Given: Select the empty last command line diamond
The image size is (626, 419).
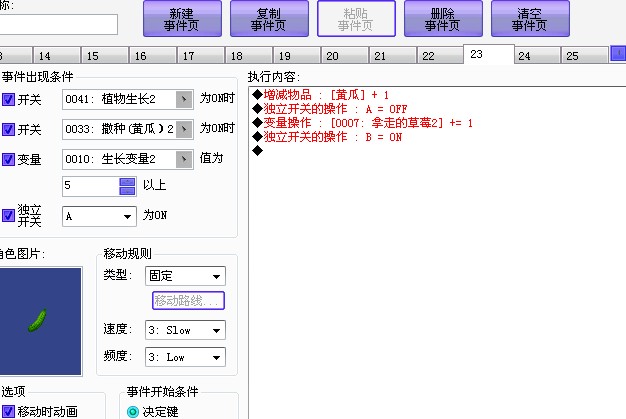Looking at the screenshot, I should tap(258, 150).
